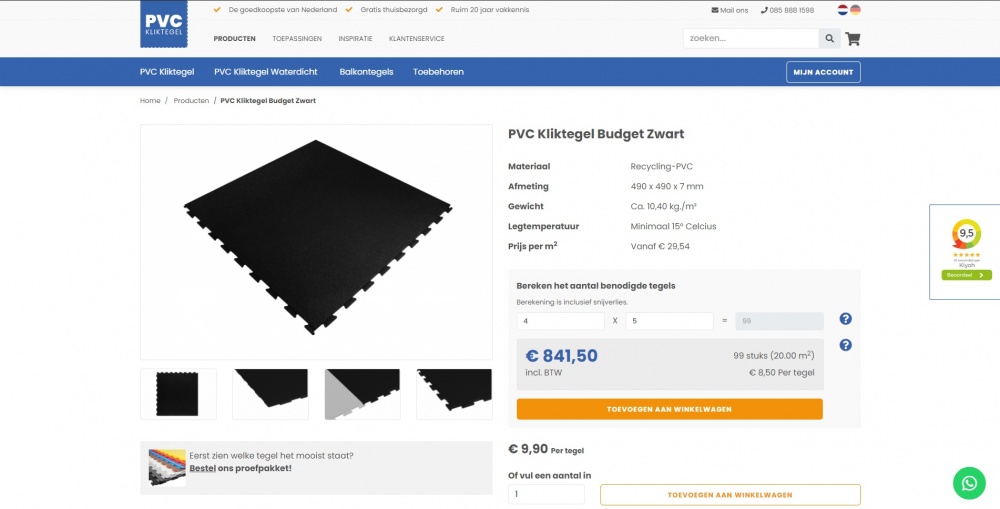Click the Beoordeel button in Kiyoh widget
The image size is (1000, 509).
966,275
